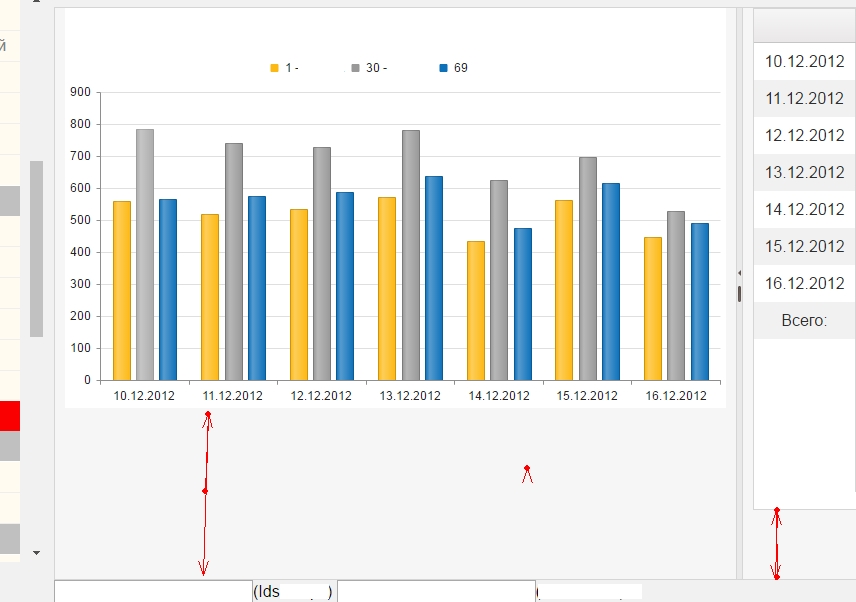Click the blue bar for 15.12.2012

[x=611, y=282]
